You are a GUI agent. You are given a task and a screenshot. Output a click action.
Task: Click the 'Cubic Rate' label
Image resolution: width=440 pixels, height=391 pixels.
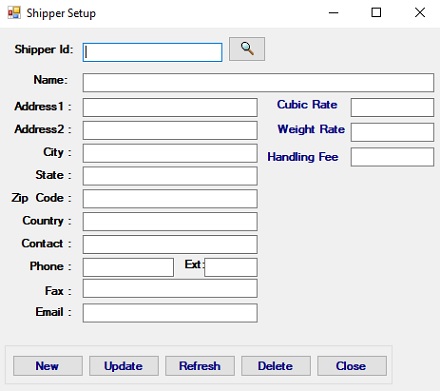click(x=307, y=104)
